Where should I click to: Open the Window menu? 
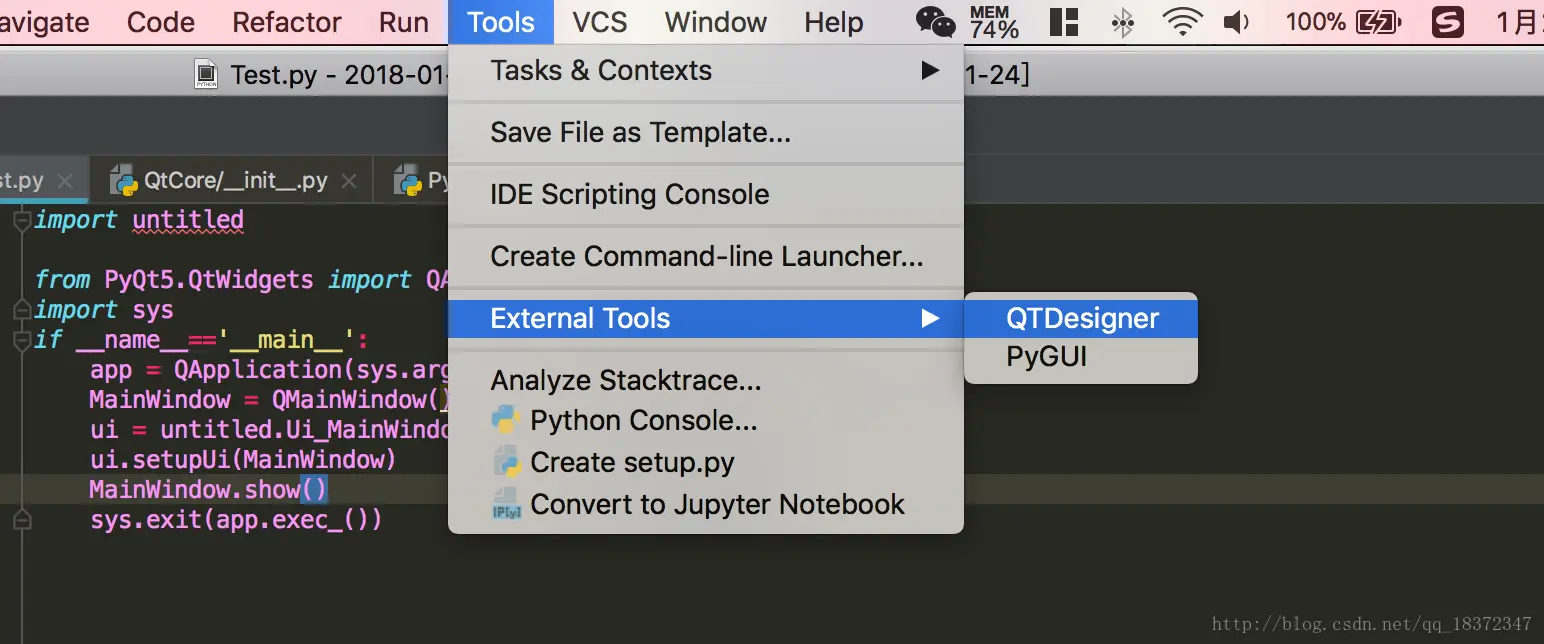[716, 22]
